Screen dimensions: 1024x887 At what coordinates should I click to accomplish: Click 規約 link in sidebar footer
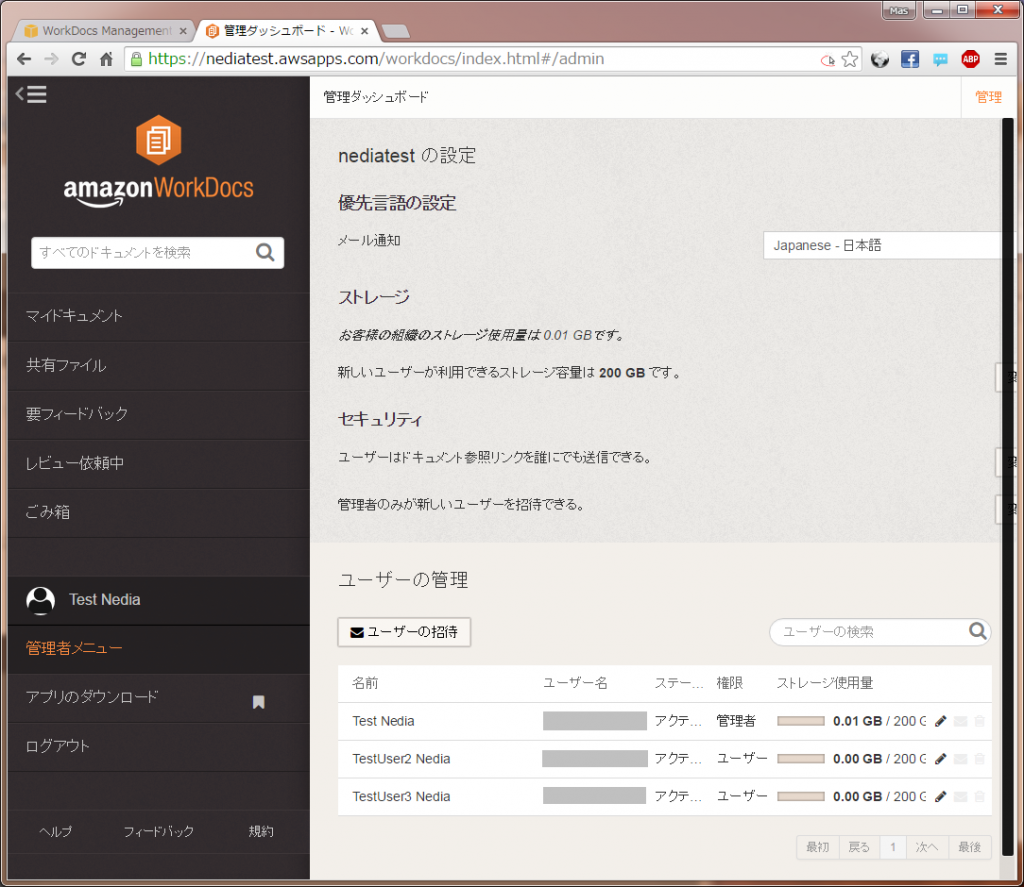pyautogui.click(x=261, y=831)
